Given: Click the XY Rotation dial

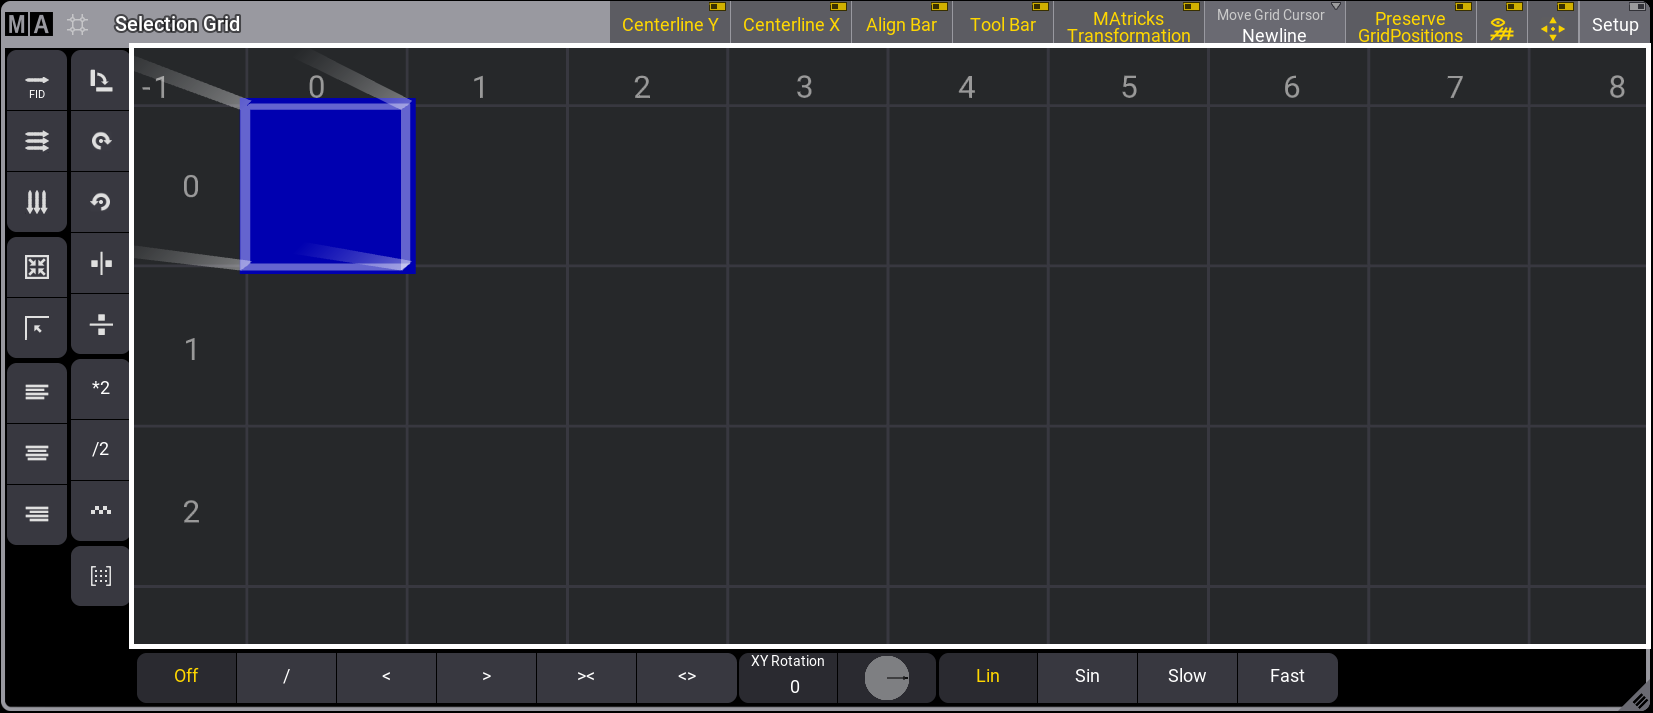Looking at the screenshot, I should [x=886, y=678].
